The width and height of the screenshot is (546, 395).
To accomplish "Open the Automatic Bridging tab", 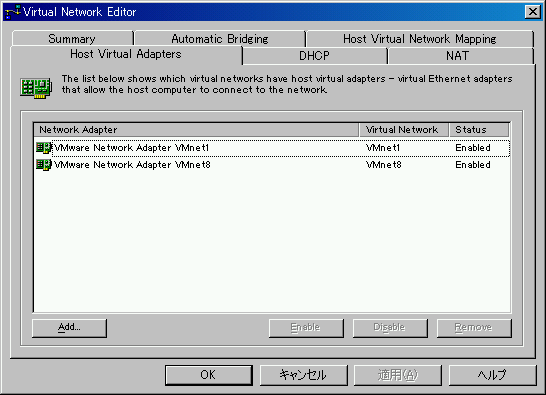I will [220, 39].
